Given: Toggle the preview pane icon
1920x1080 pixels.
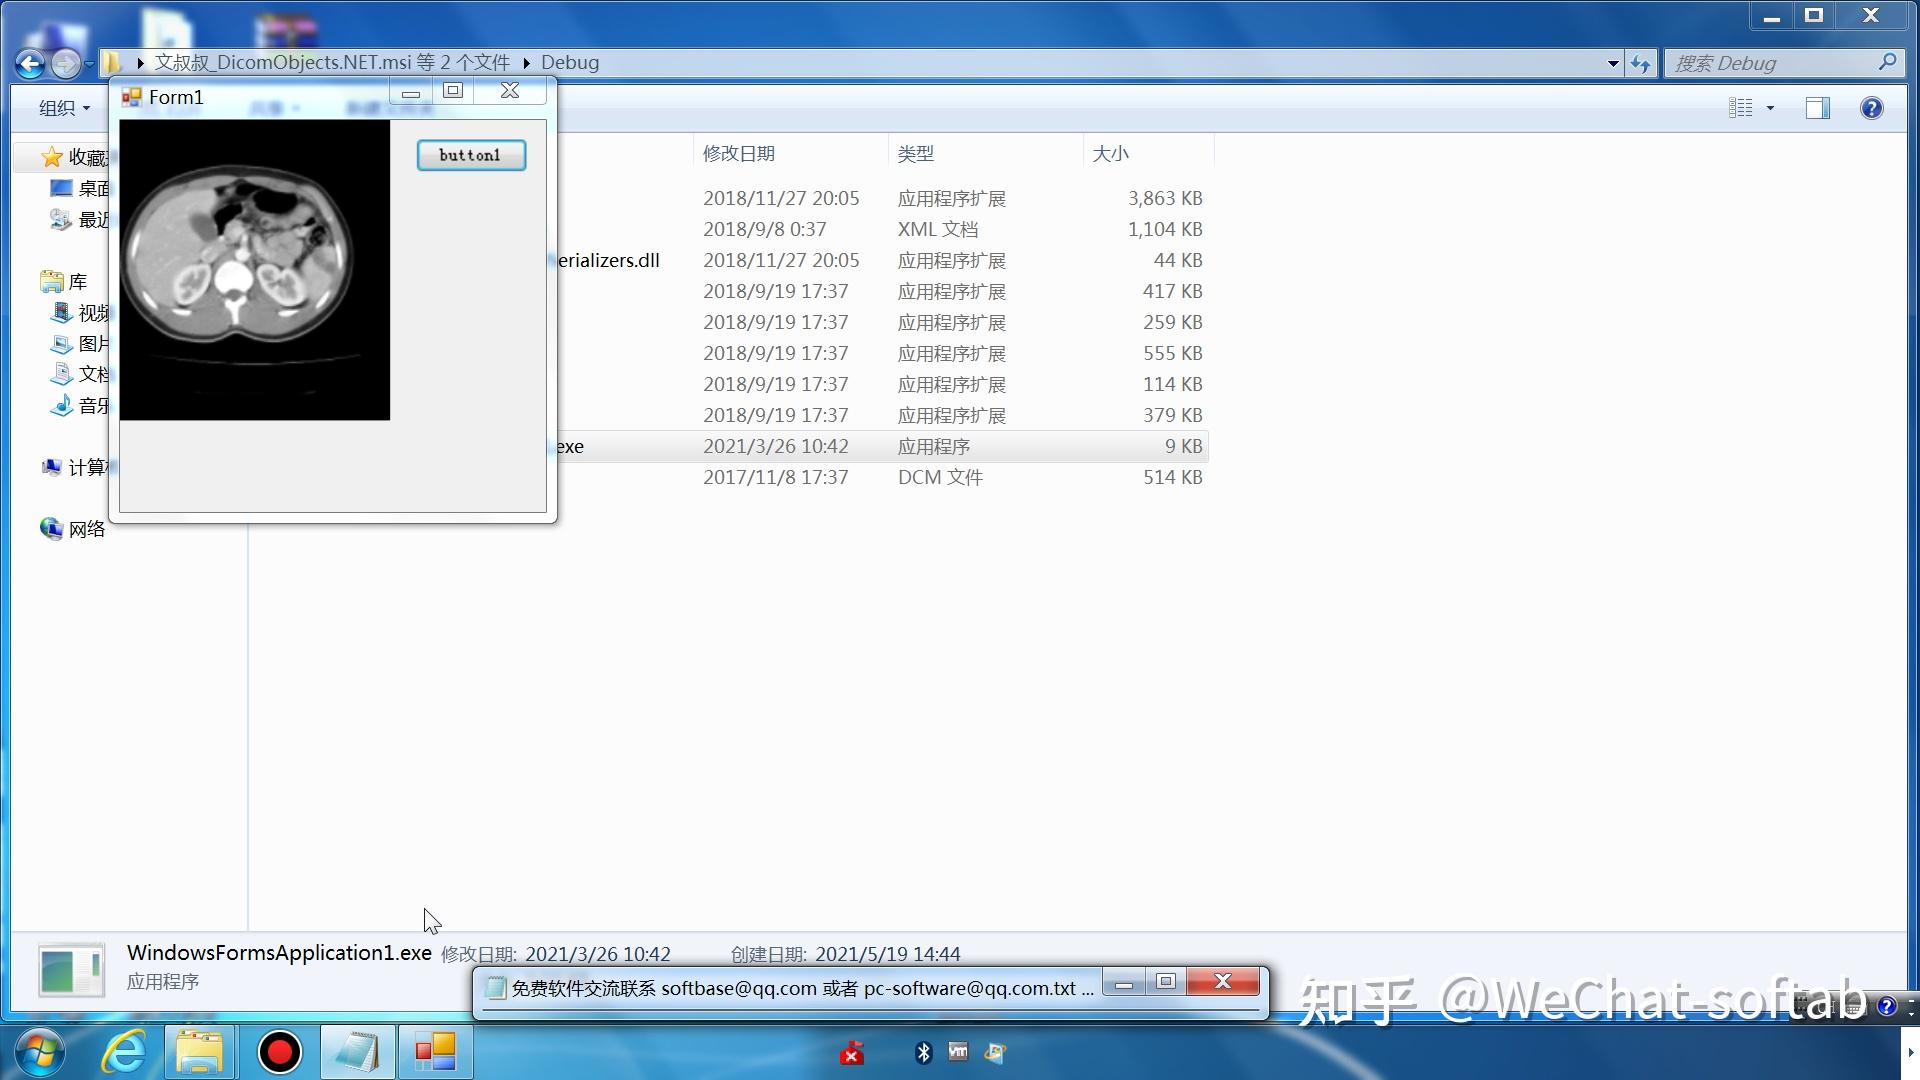Looking at the screenshot, I should point(1817,108).
